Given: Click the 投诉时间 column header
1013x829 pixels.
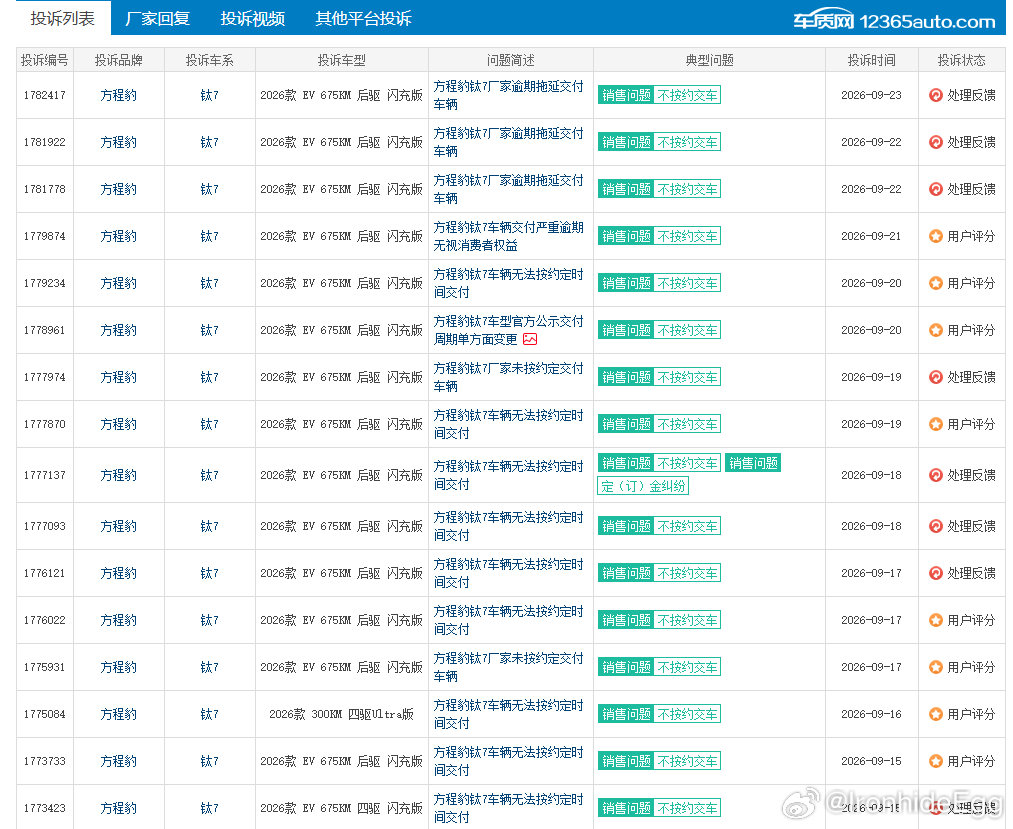Looking at the screenshot, I should click(872, 60).
